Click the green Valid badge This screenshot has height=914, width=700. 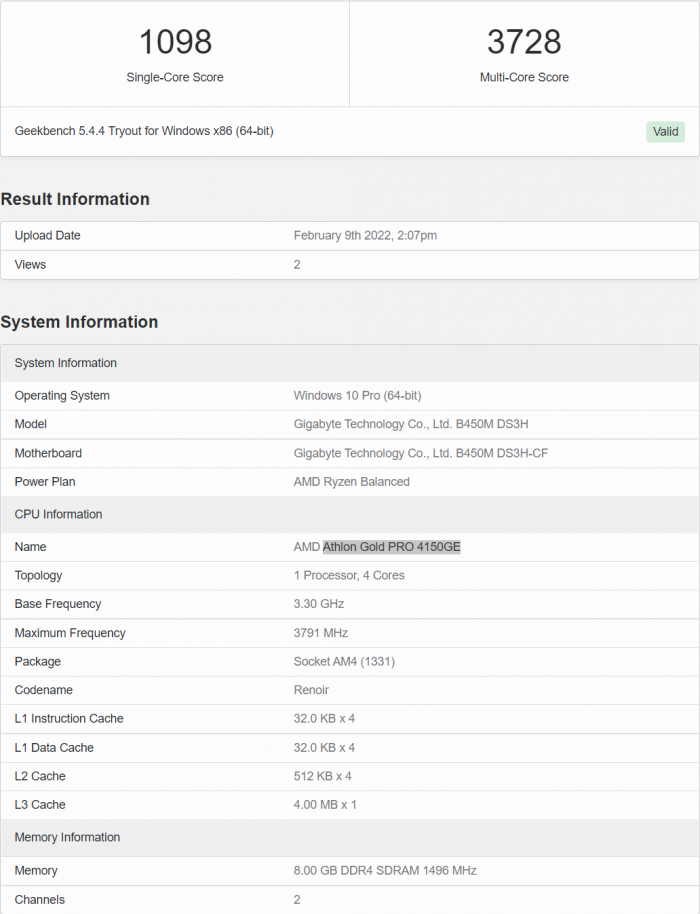pyautogui.click(x=665, y=131)
